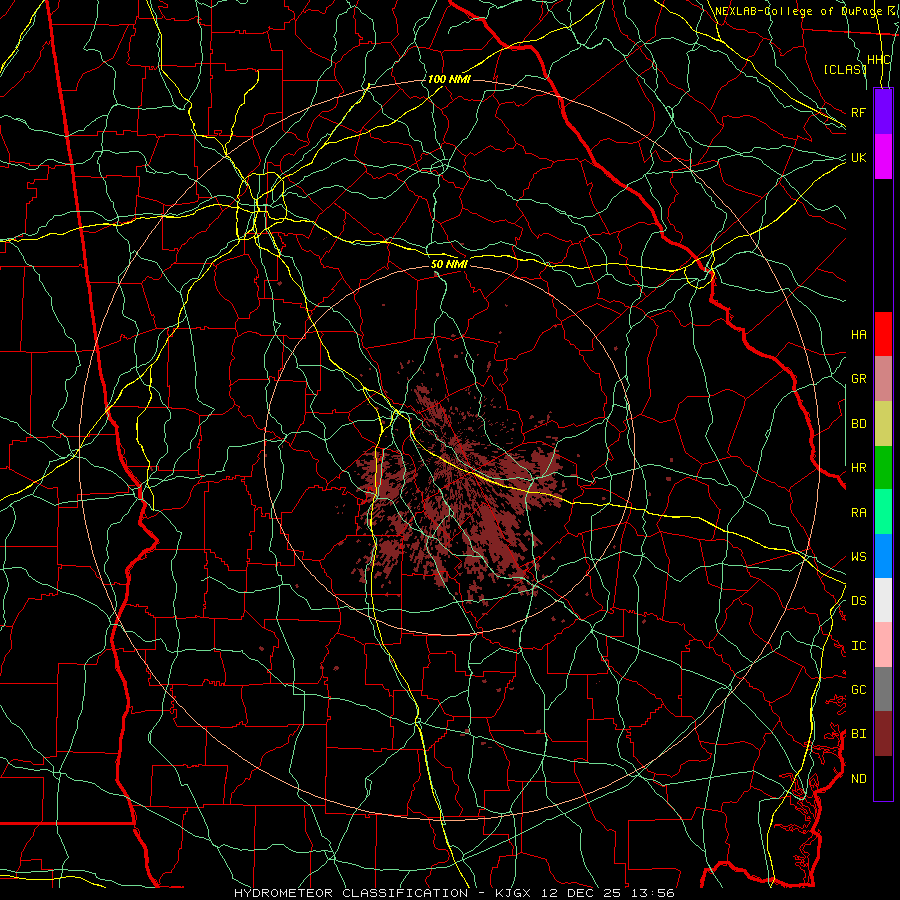Click the DS legend label
This screenshot has width=900, height=900.
coord(859,600)
